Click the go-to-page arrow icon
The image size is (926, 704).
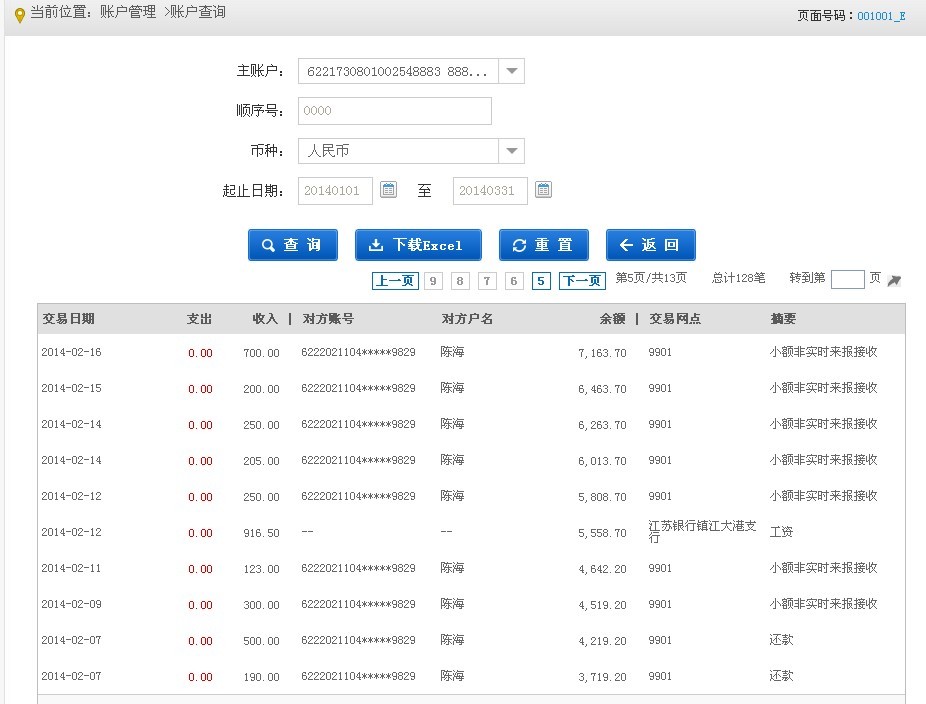894,281
